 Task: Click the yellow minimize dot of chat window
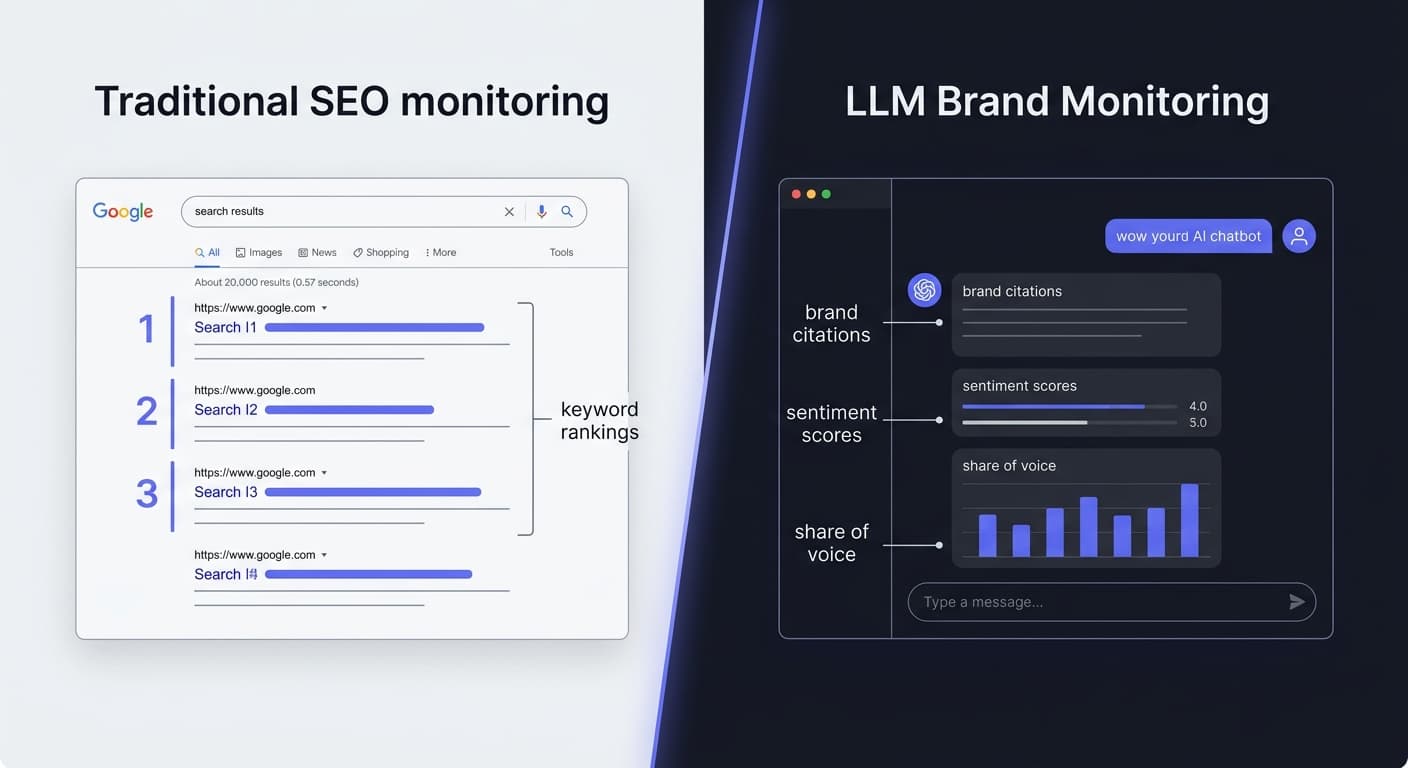[x=811, y=194]
